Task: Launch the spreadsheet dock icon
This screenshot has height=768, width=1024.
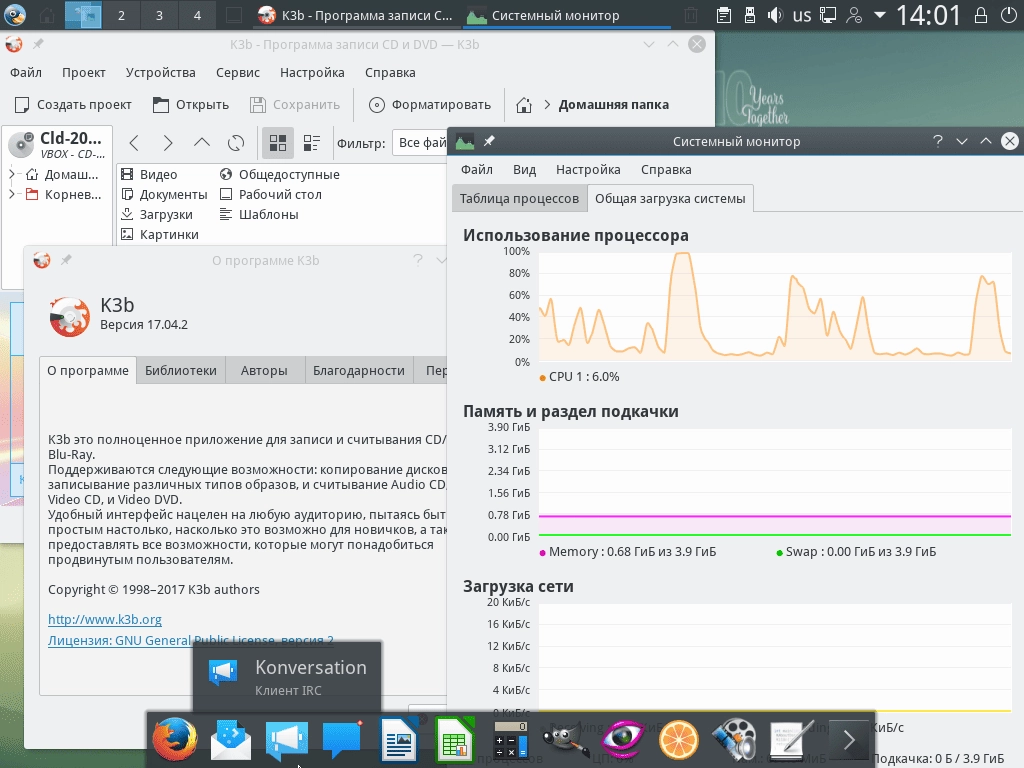Action: tap(455, 740)
